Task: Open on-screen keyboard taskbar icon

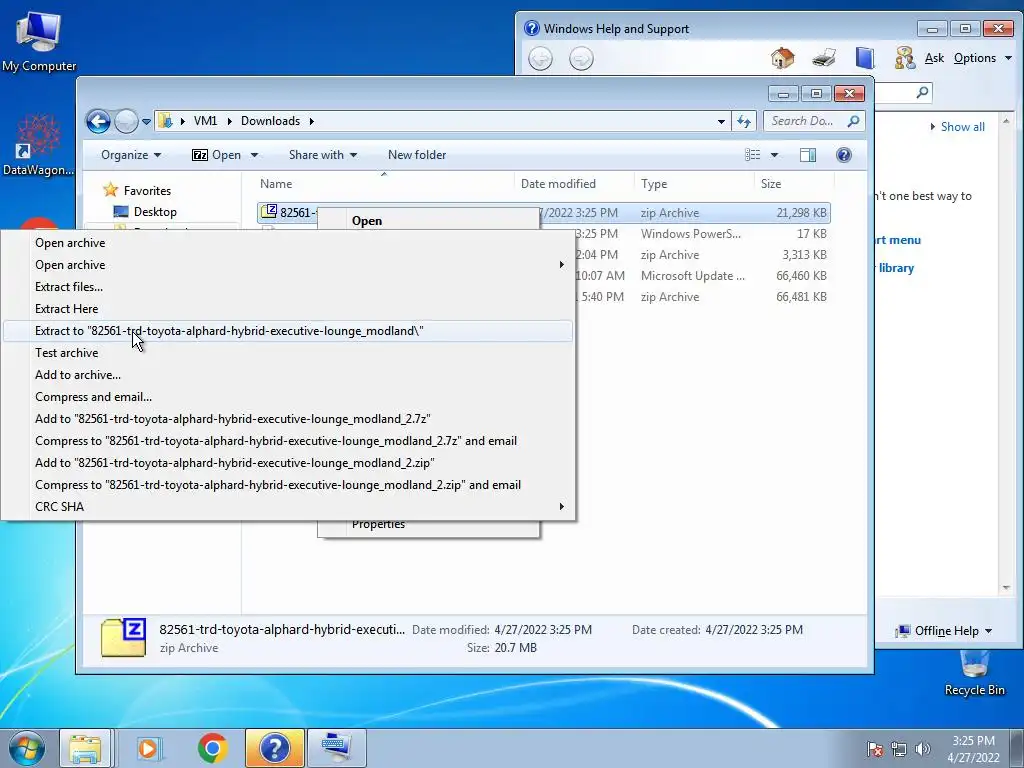Action: tap(336, 748)
